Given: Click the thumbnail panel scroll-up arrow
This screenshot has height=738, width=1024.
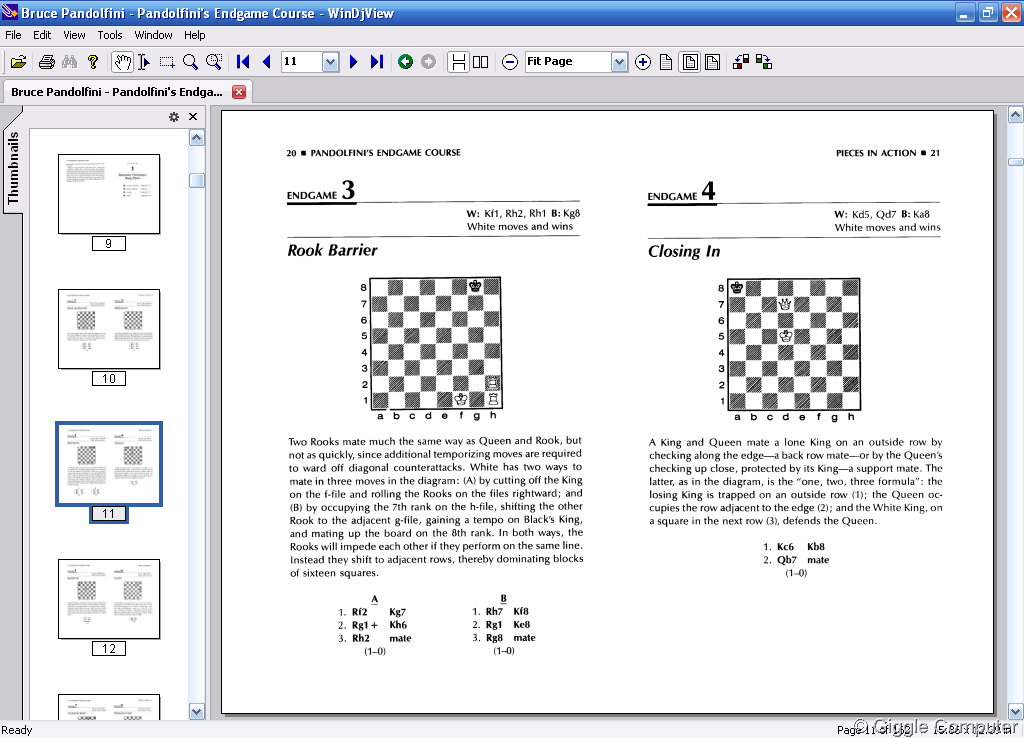Looking at the screenshot, I should click(x=197, y=138).
